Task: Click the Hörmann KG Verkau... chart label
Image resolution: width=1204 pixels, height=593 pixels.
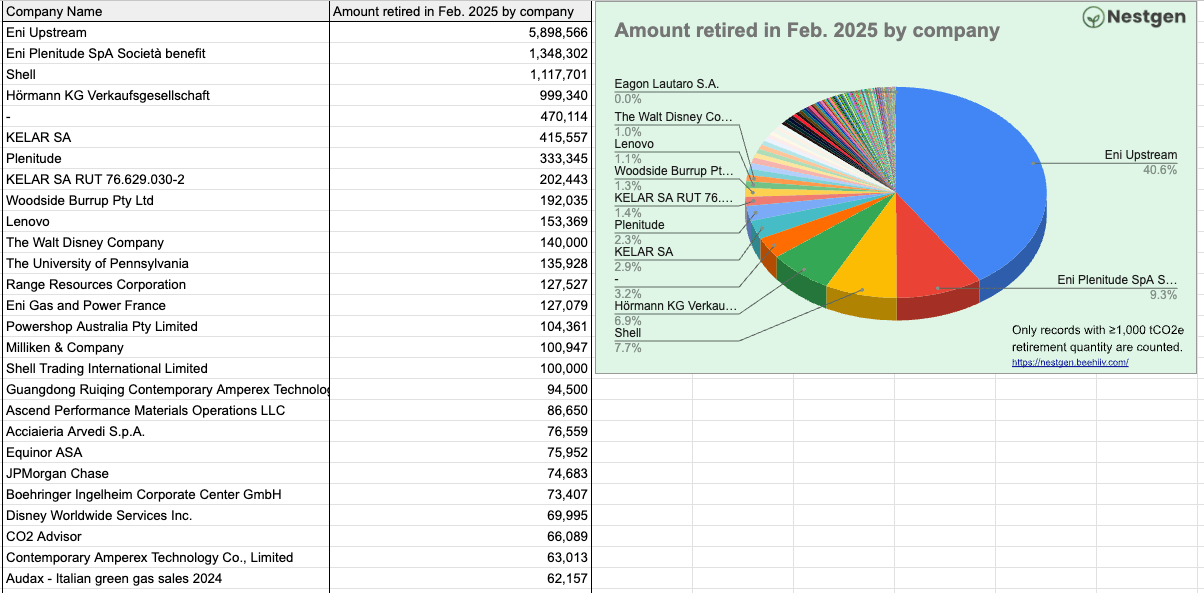Action: [x=675, y=306]
